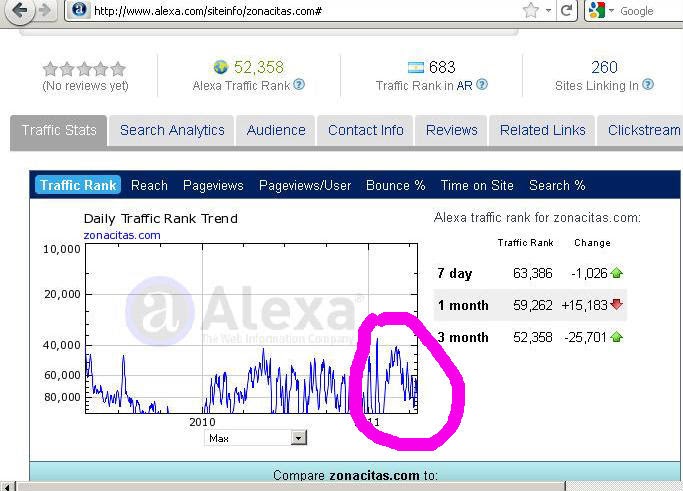
Task: Open the Related Links tab
Action: click(542, 130)
